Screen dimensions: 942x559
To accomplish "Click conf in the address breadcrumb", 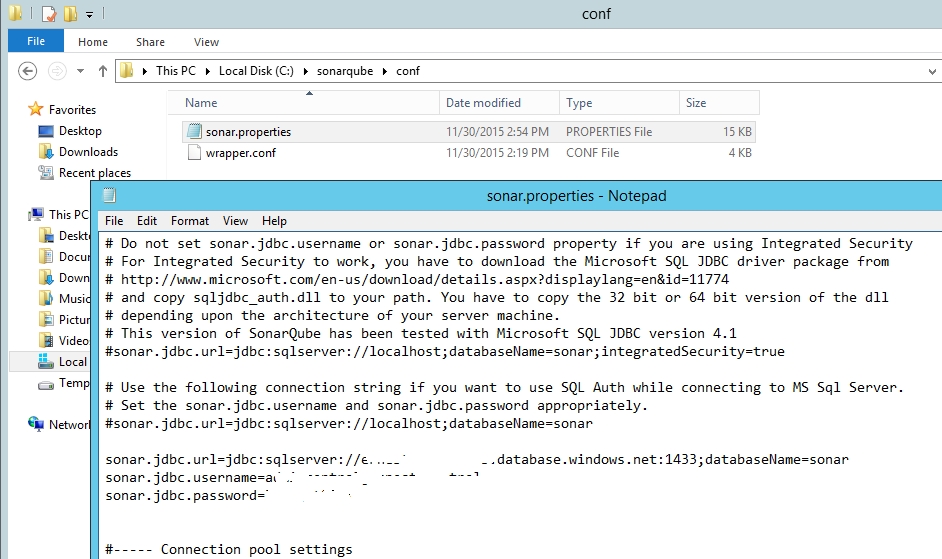I will 408,71.
